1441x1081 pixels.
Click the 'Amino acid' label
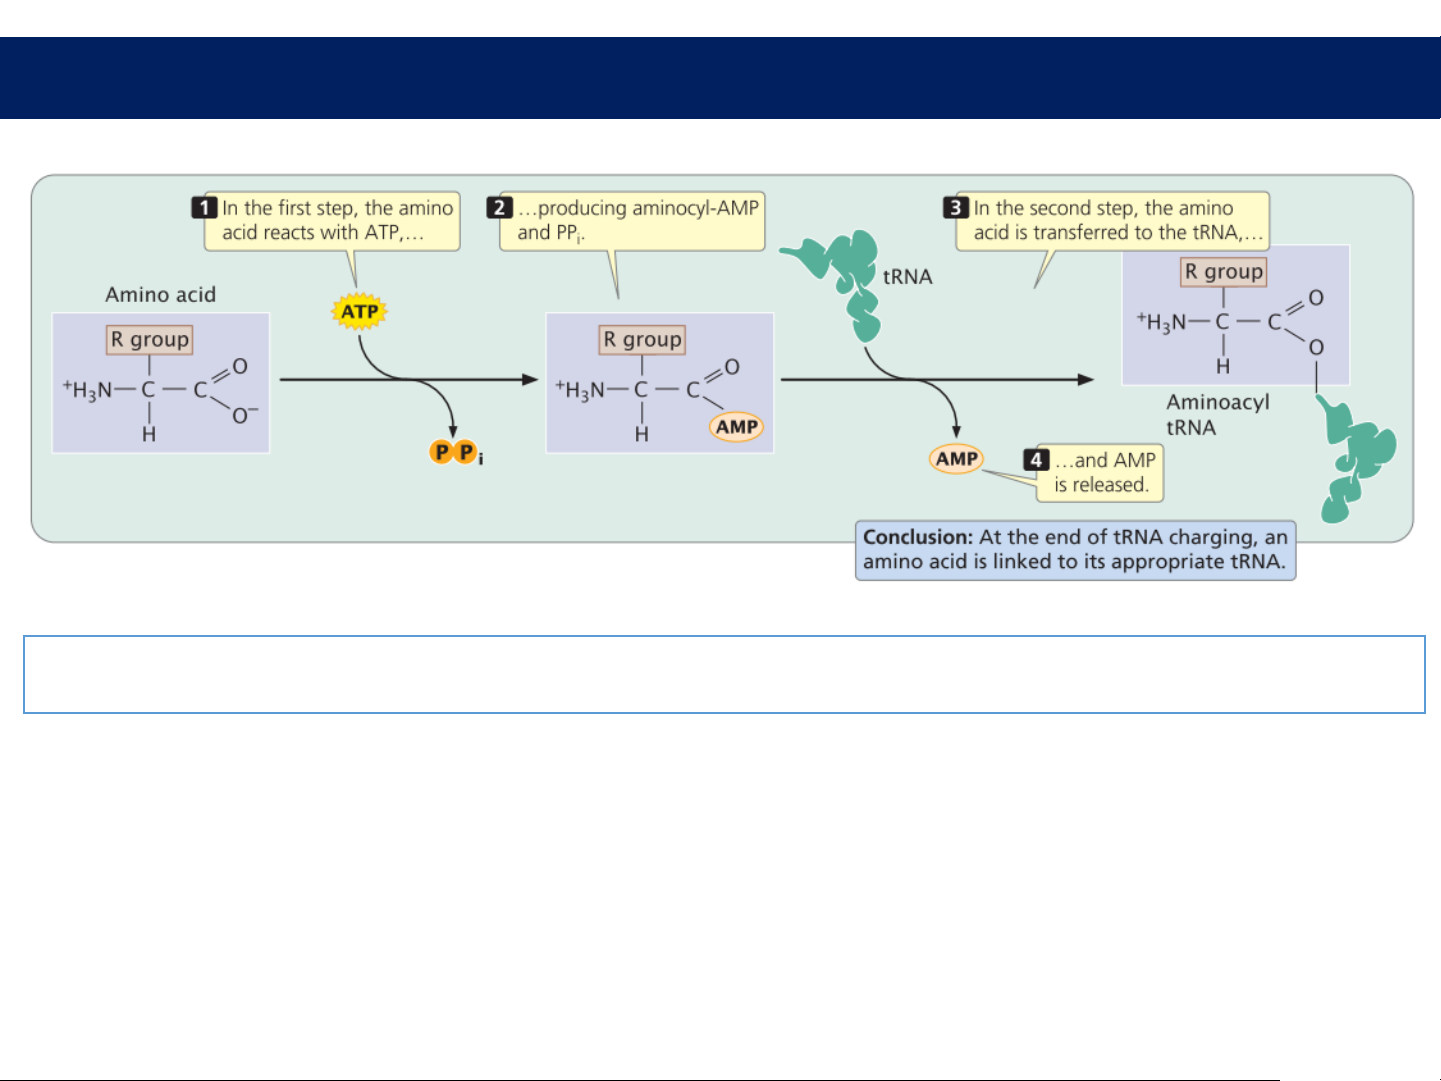tap(161, 295)
